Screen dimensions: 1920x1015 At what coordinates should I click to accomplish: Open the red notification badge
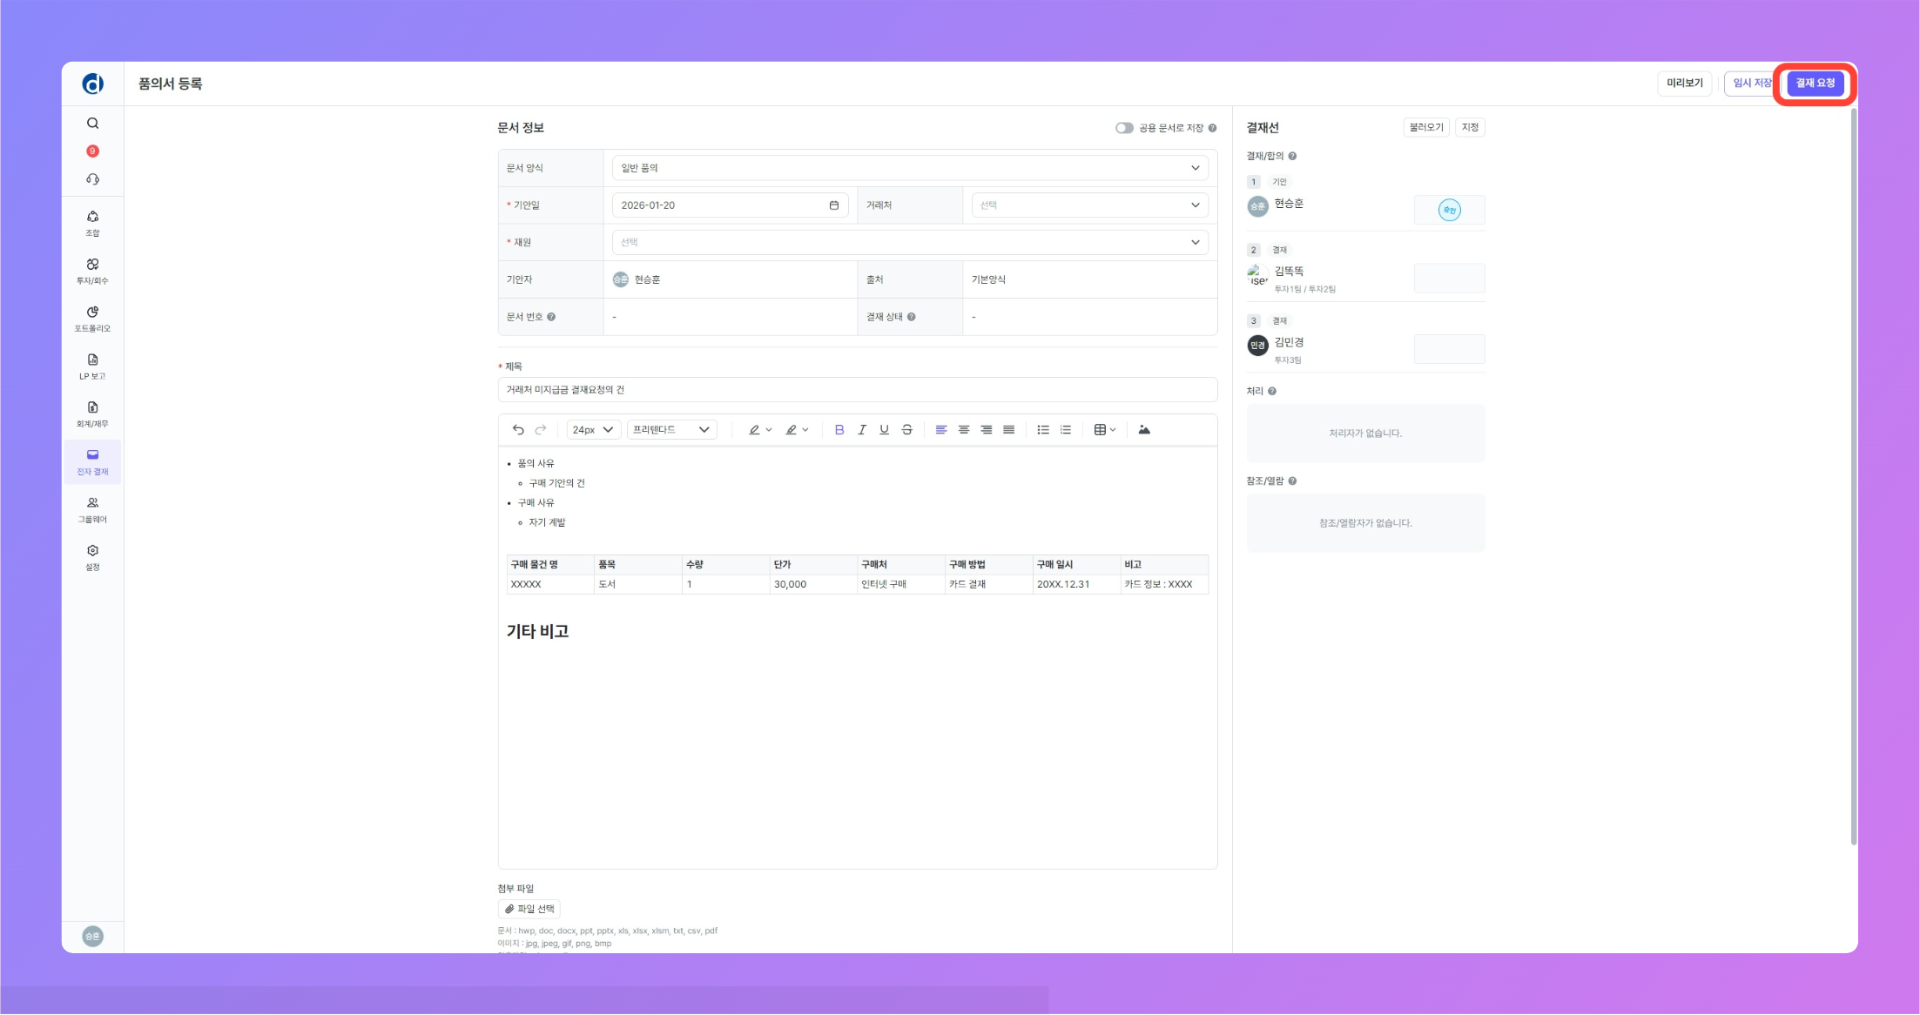tap(92, 151)
